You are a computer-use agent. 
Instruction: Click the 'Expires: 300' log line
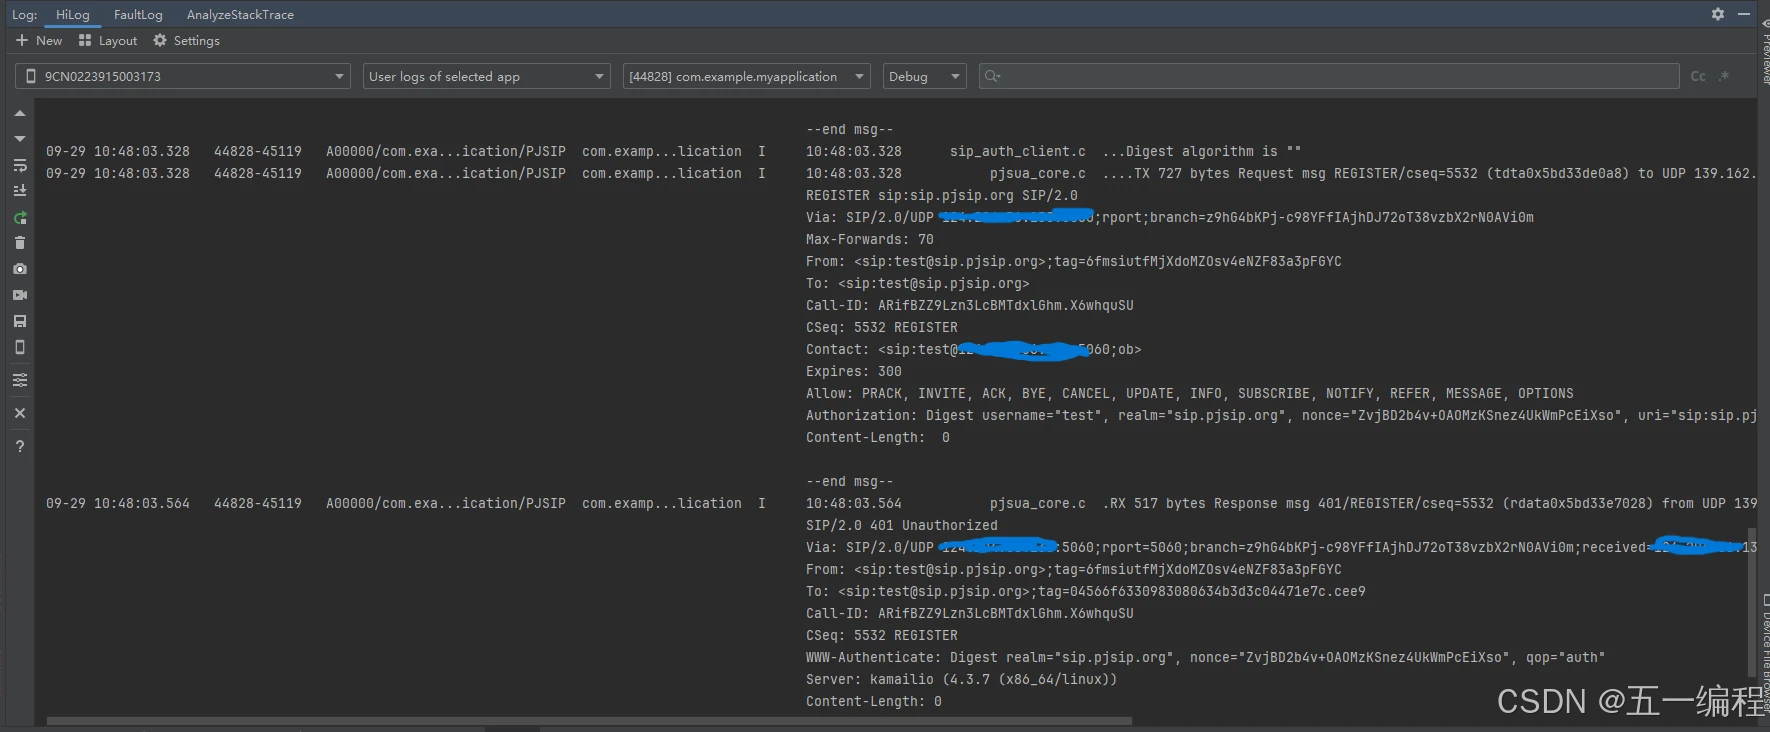[853, 371]
